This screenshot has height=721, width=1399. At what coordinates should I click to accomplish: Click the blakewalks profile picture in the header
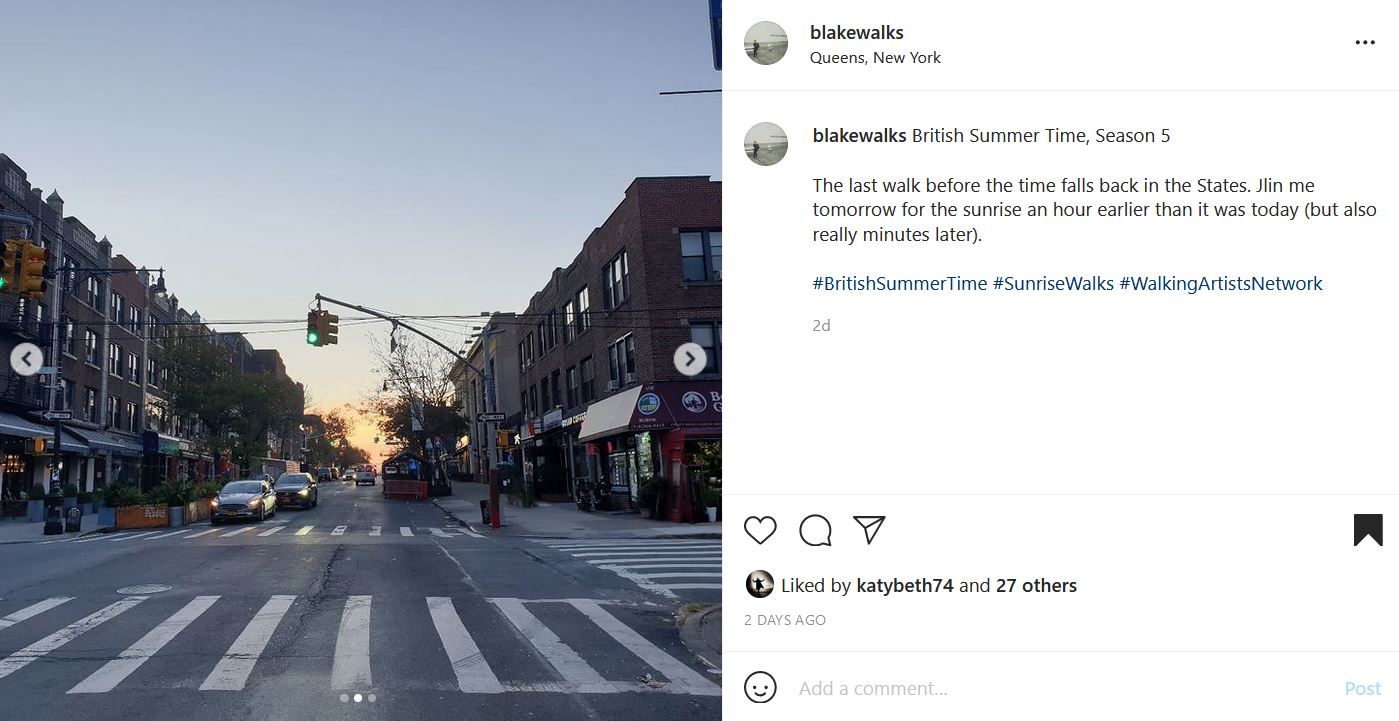click(765, 44)
